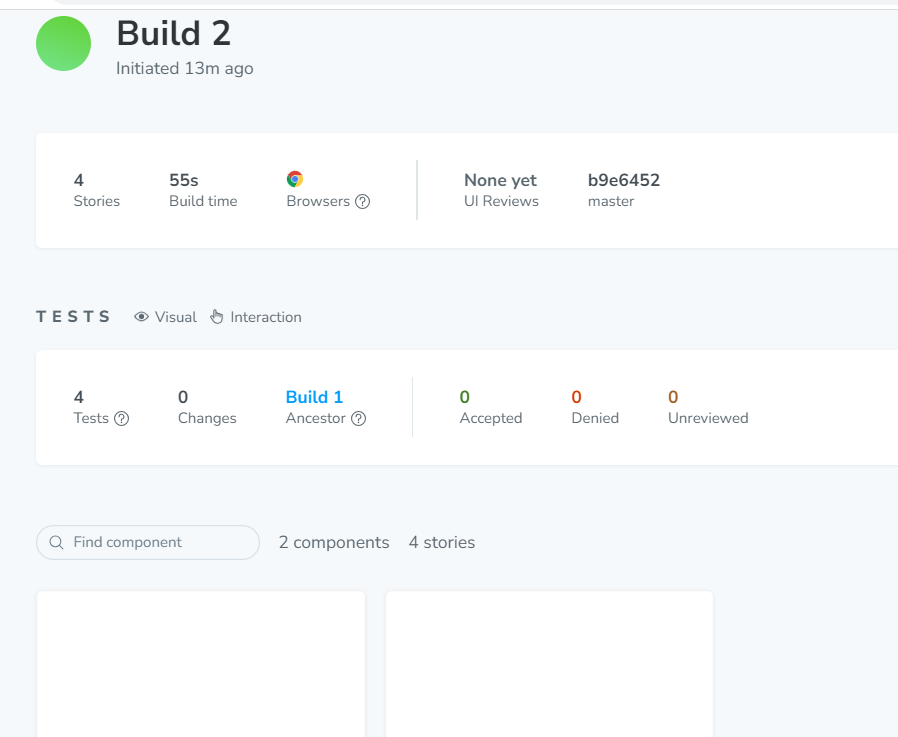Viewport: 898px width, 737px height.
Task: Click the '55s' build time value
Action: tap(184, 180)
